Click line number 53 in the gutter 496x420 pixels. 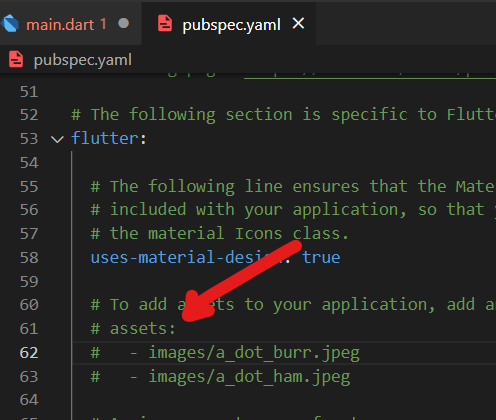click(29, 139)
